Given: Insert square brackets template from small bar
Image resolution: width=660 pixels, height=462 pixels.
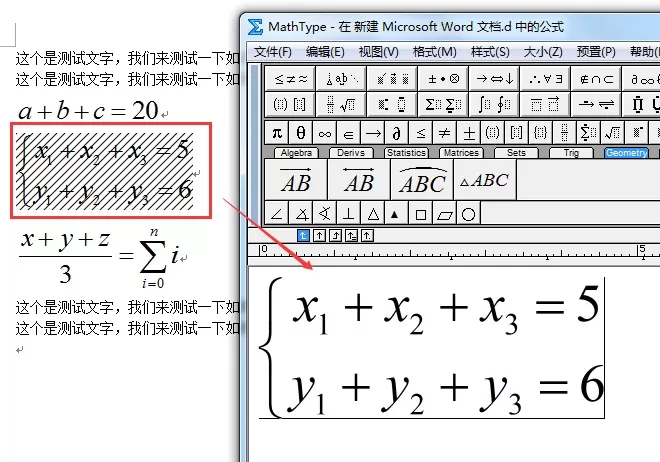Looking at the screenshot, I should point(516,133).
